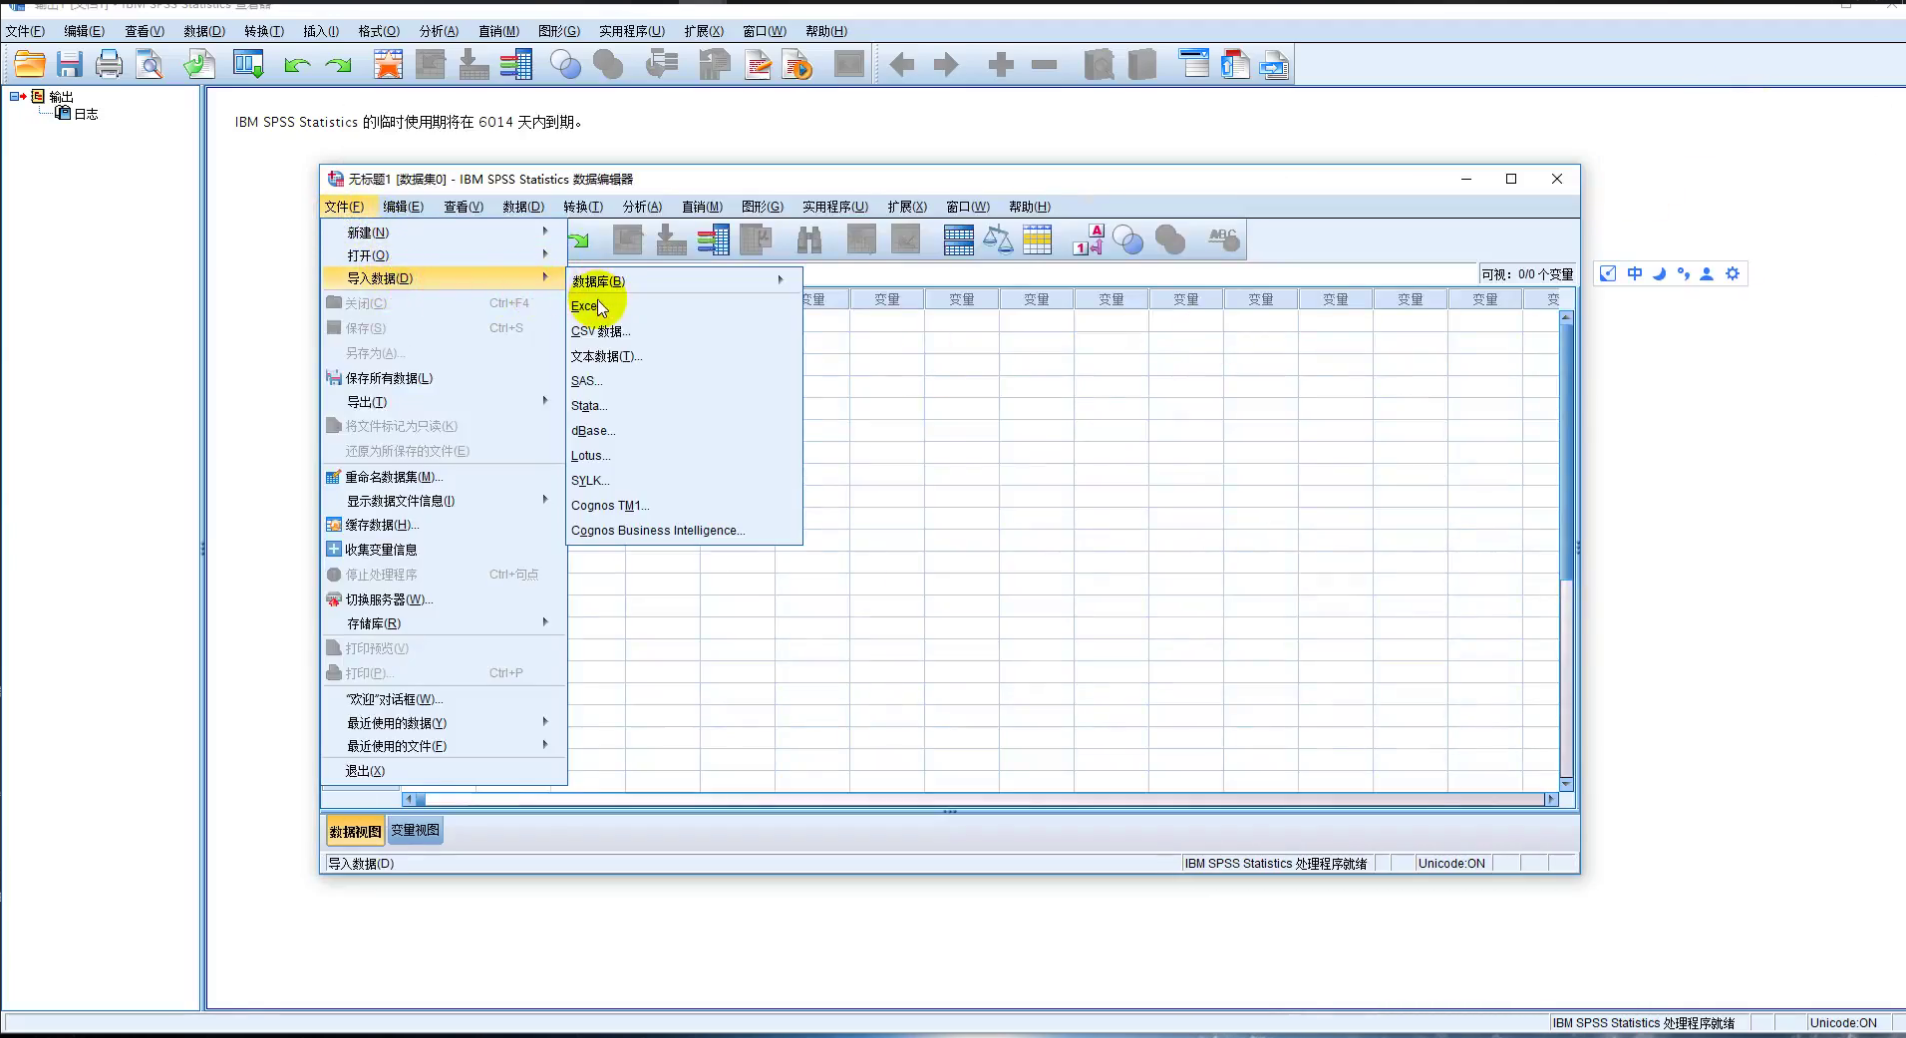This screenshot has width=1906, height=1038.
Task: Choose Cognos Business Intelligence... from import submenu
Action: click(x=684, y=531)
